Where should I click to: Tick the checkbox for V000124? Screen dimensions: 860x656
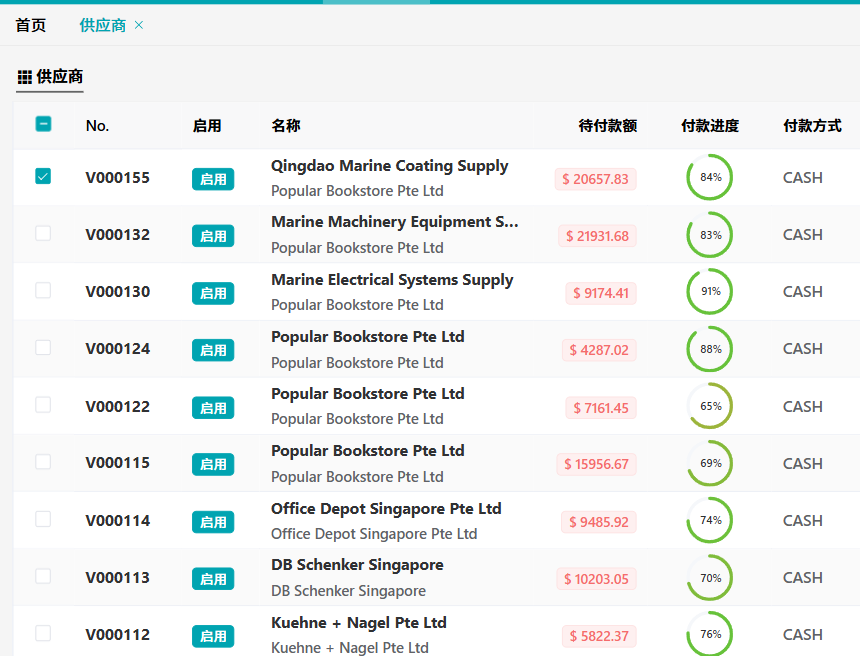43,348
